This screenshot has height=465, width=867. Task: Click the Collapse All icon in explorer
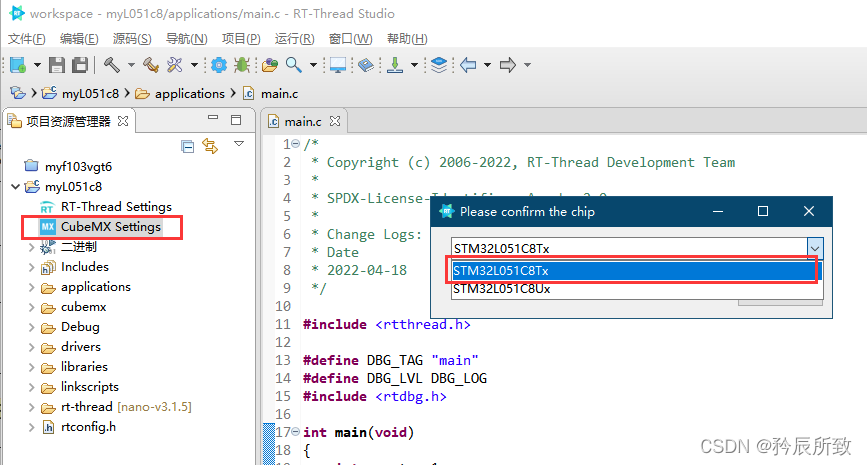[x=187, y=147]
